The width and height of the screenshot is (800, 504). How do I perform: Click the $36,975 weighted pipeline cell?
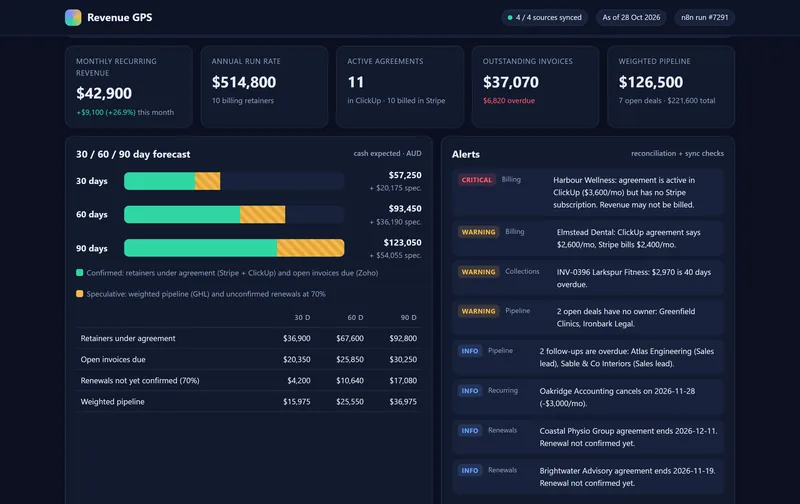pyautogui.click(x=403, y=402)
